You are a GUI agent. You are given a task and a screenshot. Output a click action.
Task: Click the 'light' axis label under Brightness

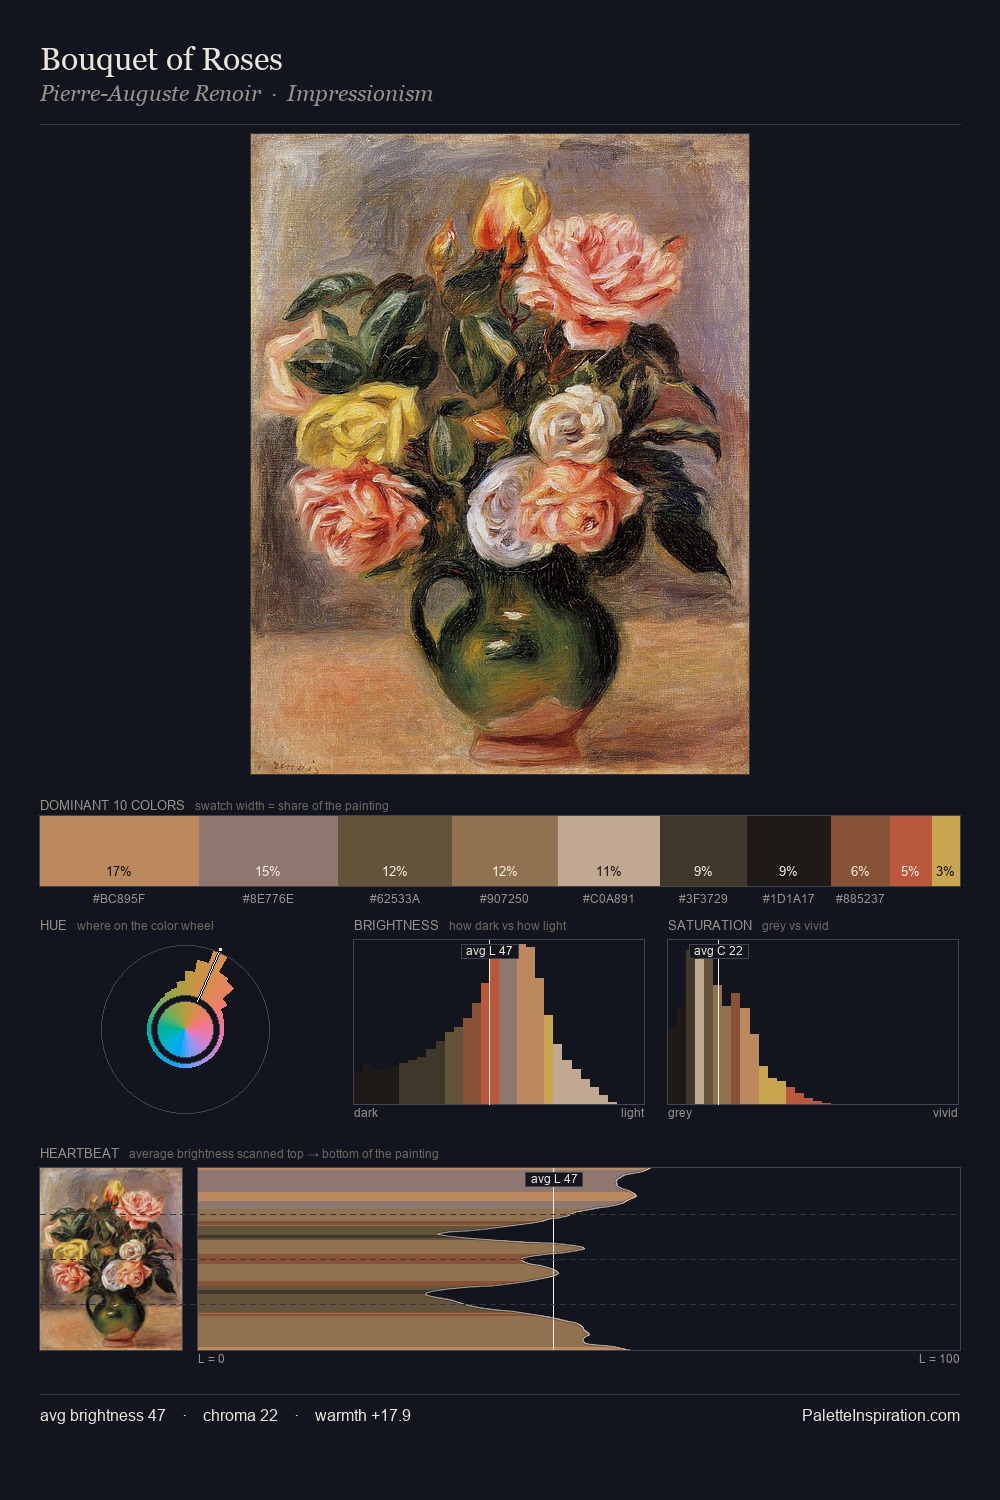point(633,1113)
